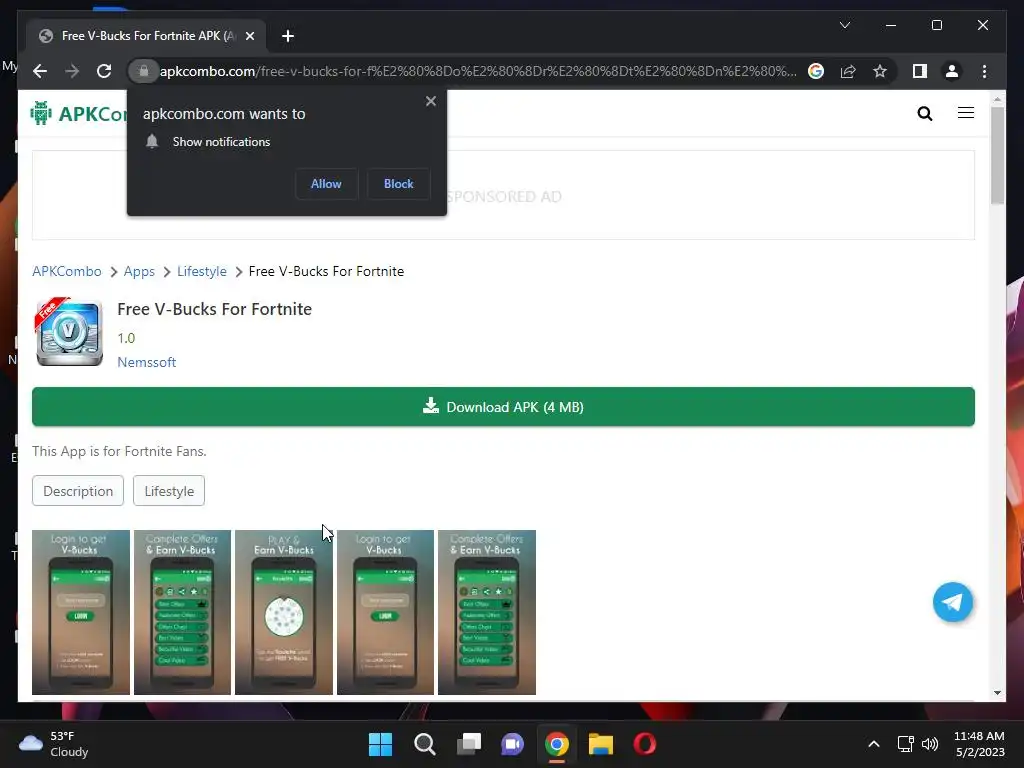1024x768 pixels.
Task: View site information via lock icon
Action: coord(144,71)
